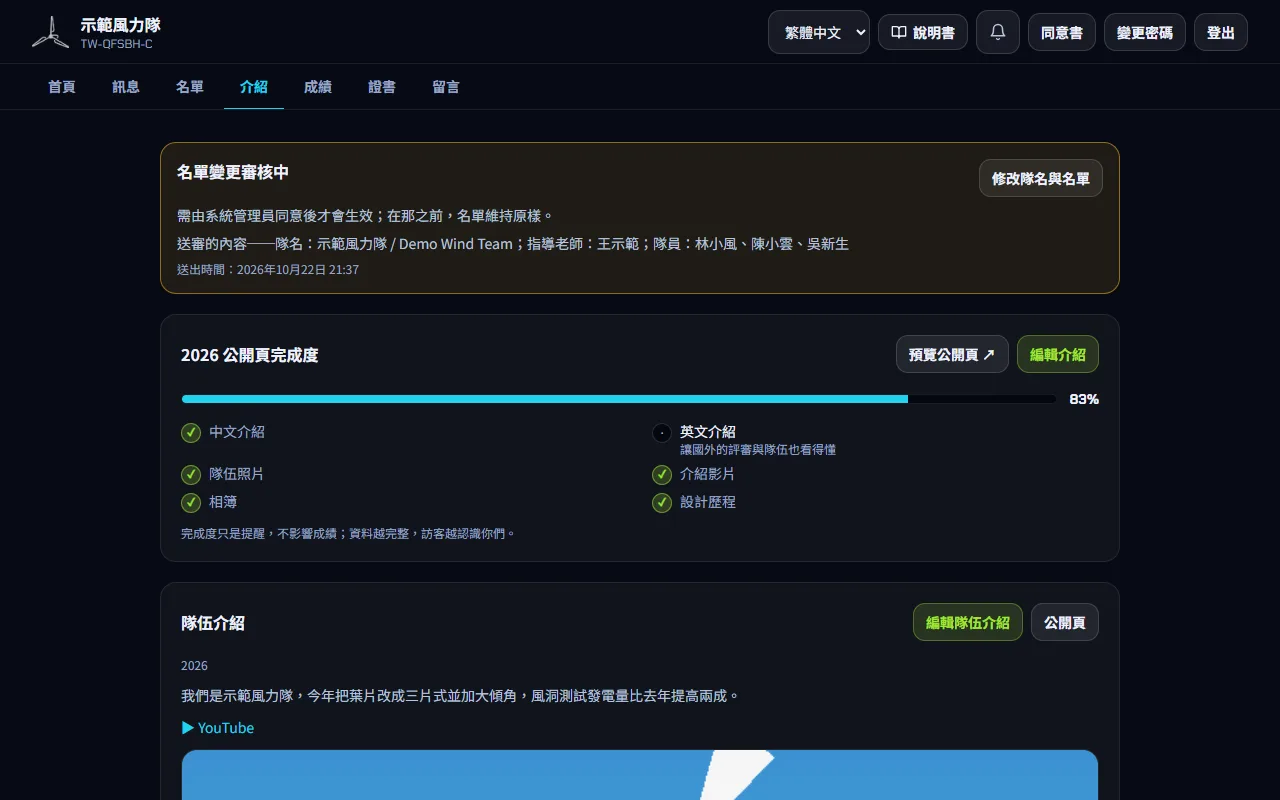This screenshot has width=1280, height=800.
Task: Open the 公開頁 button
Action: 1065,622
